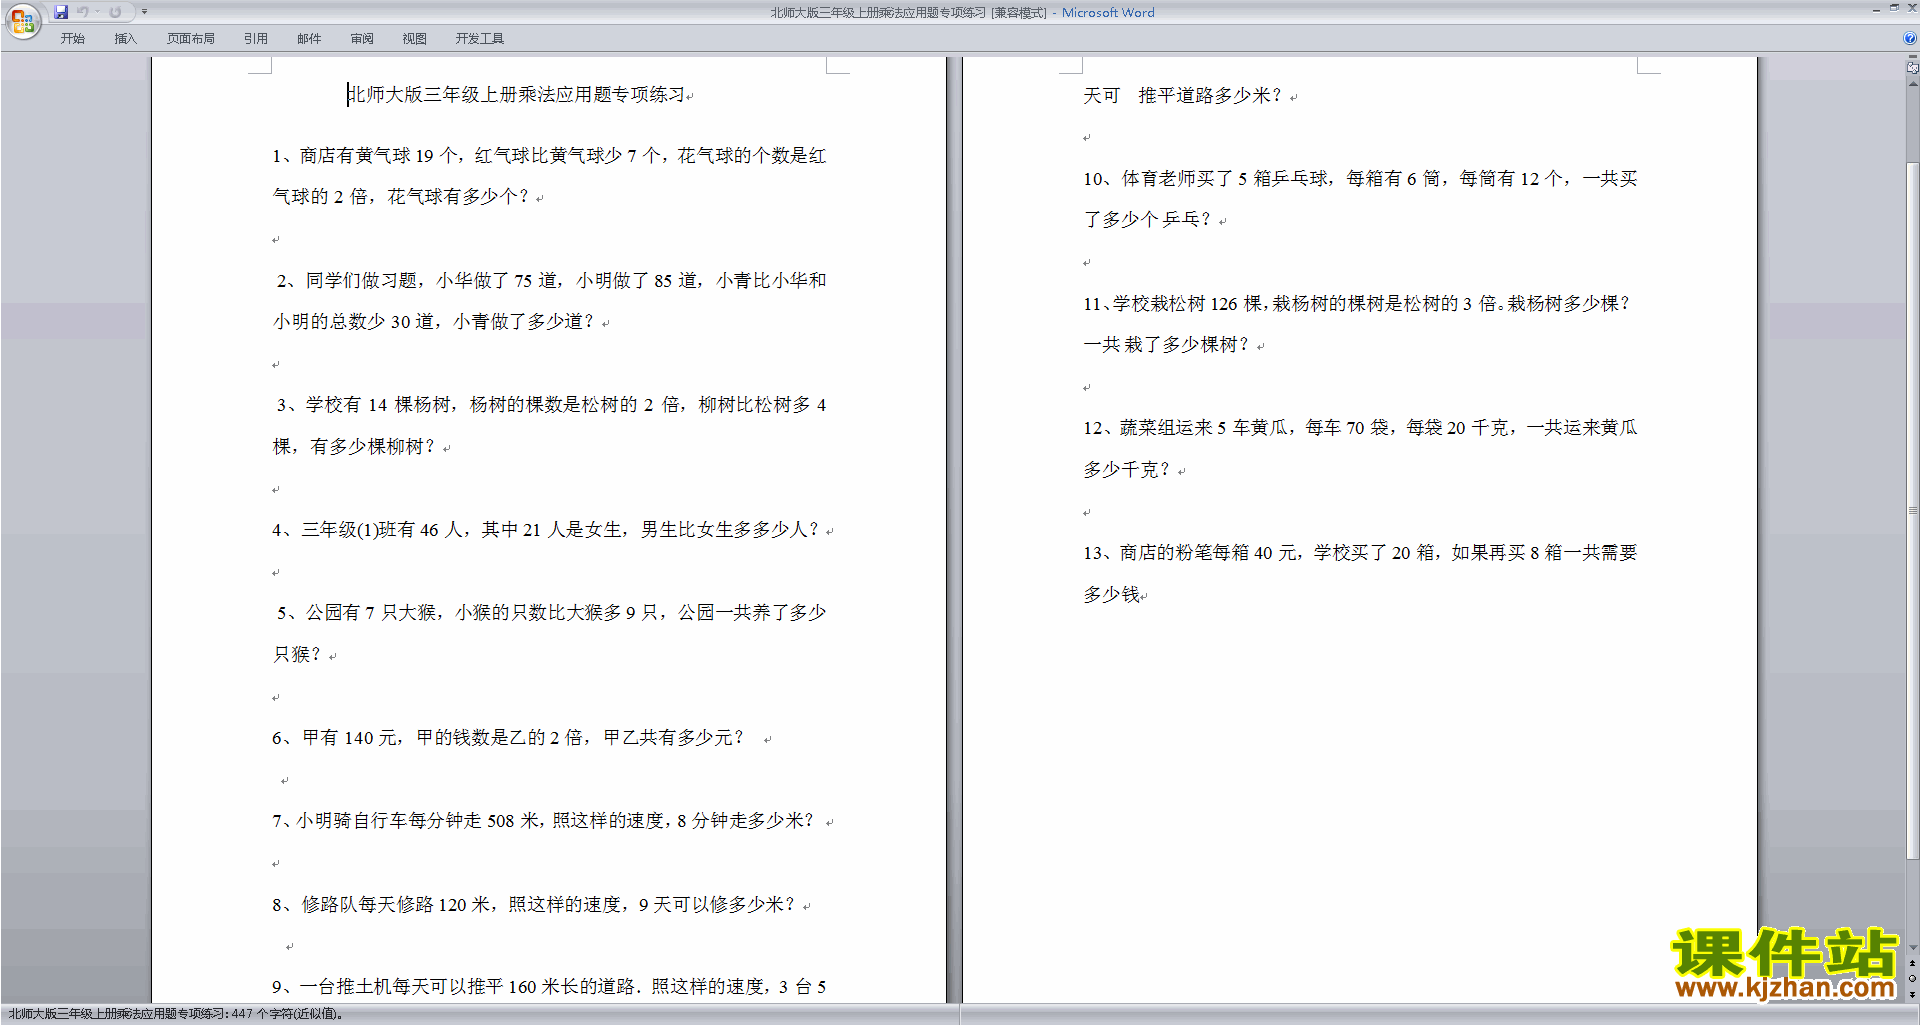This screenshot has width=1920, height=1025.
Task: Click question 9 '一台推土机每天可以推平 160 米'
Action: [x=549, y=987]
